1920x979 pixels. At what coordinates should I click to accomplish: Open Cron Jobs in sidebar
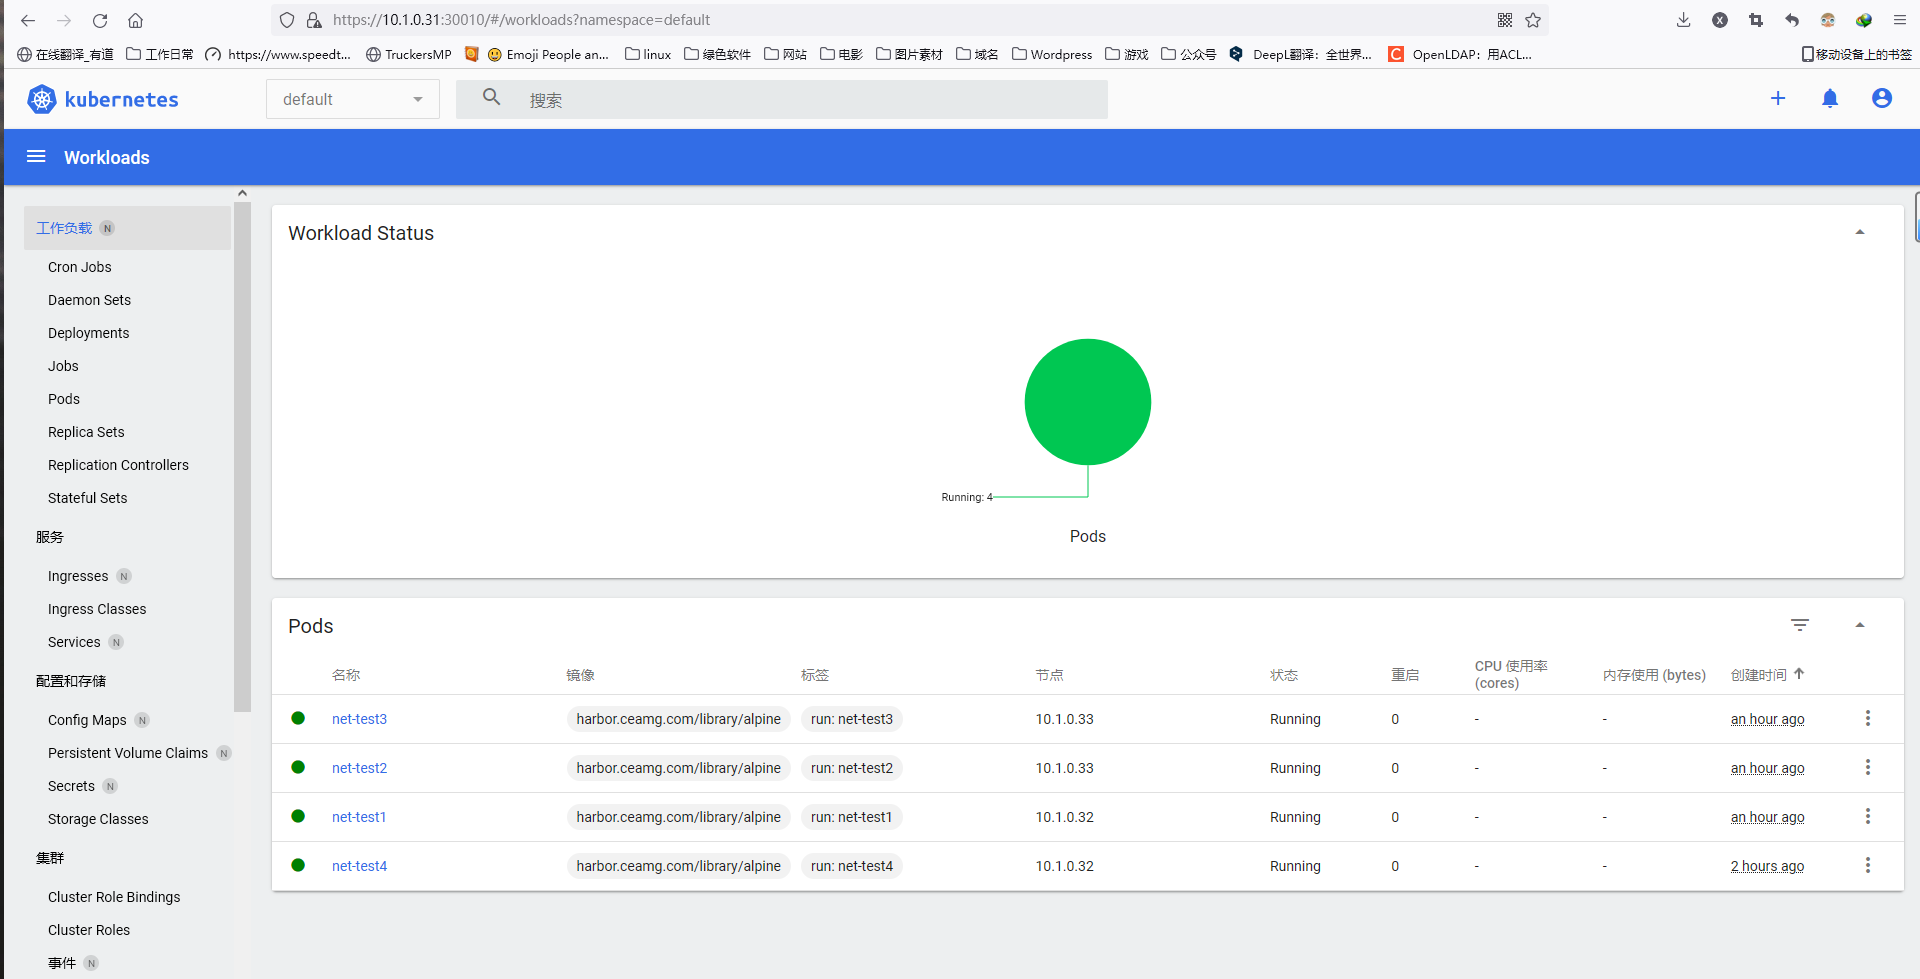click(80, 267)
